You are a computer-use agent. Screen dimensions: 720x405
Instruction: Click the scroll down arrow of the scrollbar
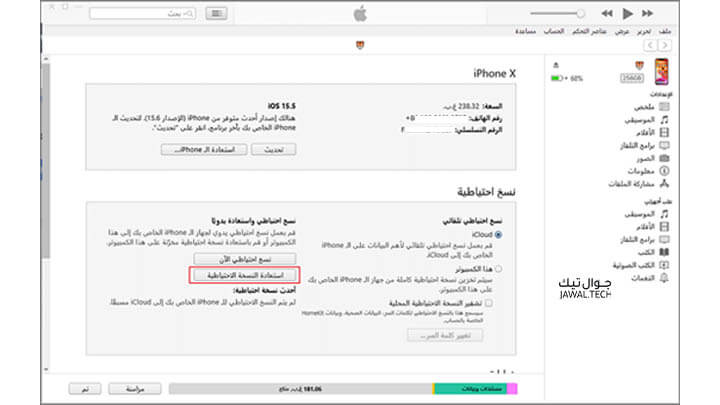(45, 369)
